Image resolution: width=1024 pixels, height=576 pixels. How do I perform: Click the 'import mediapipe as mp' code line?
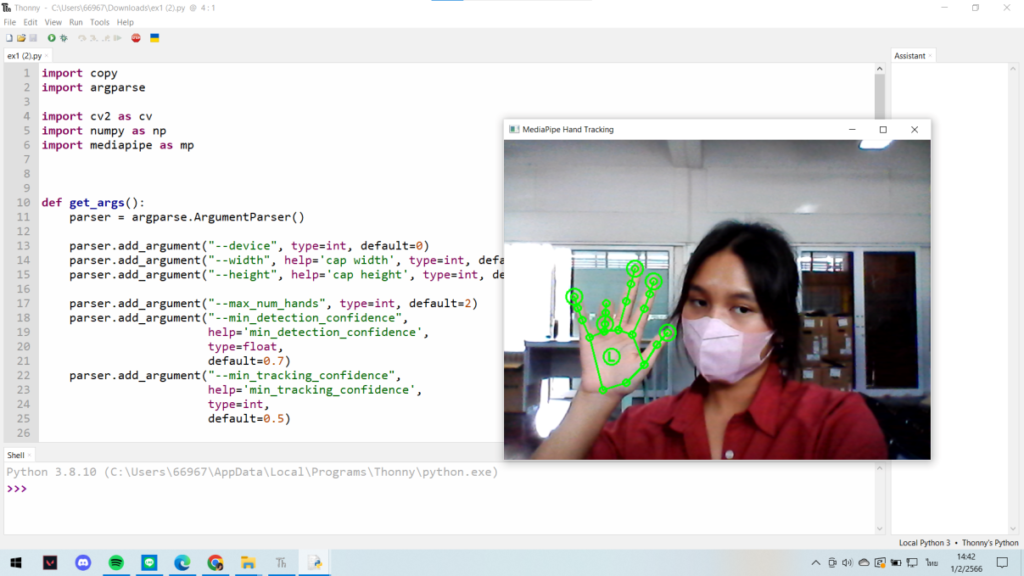click(118, 145)
